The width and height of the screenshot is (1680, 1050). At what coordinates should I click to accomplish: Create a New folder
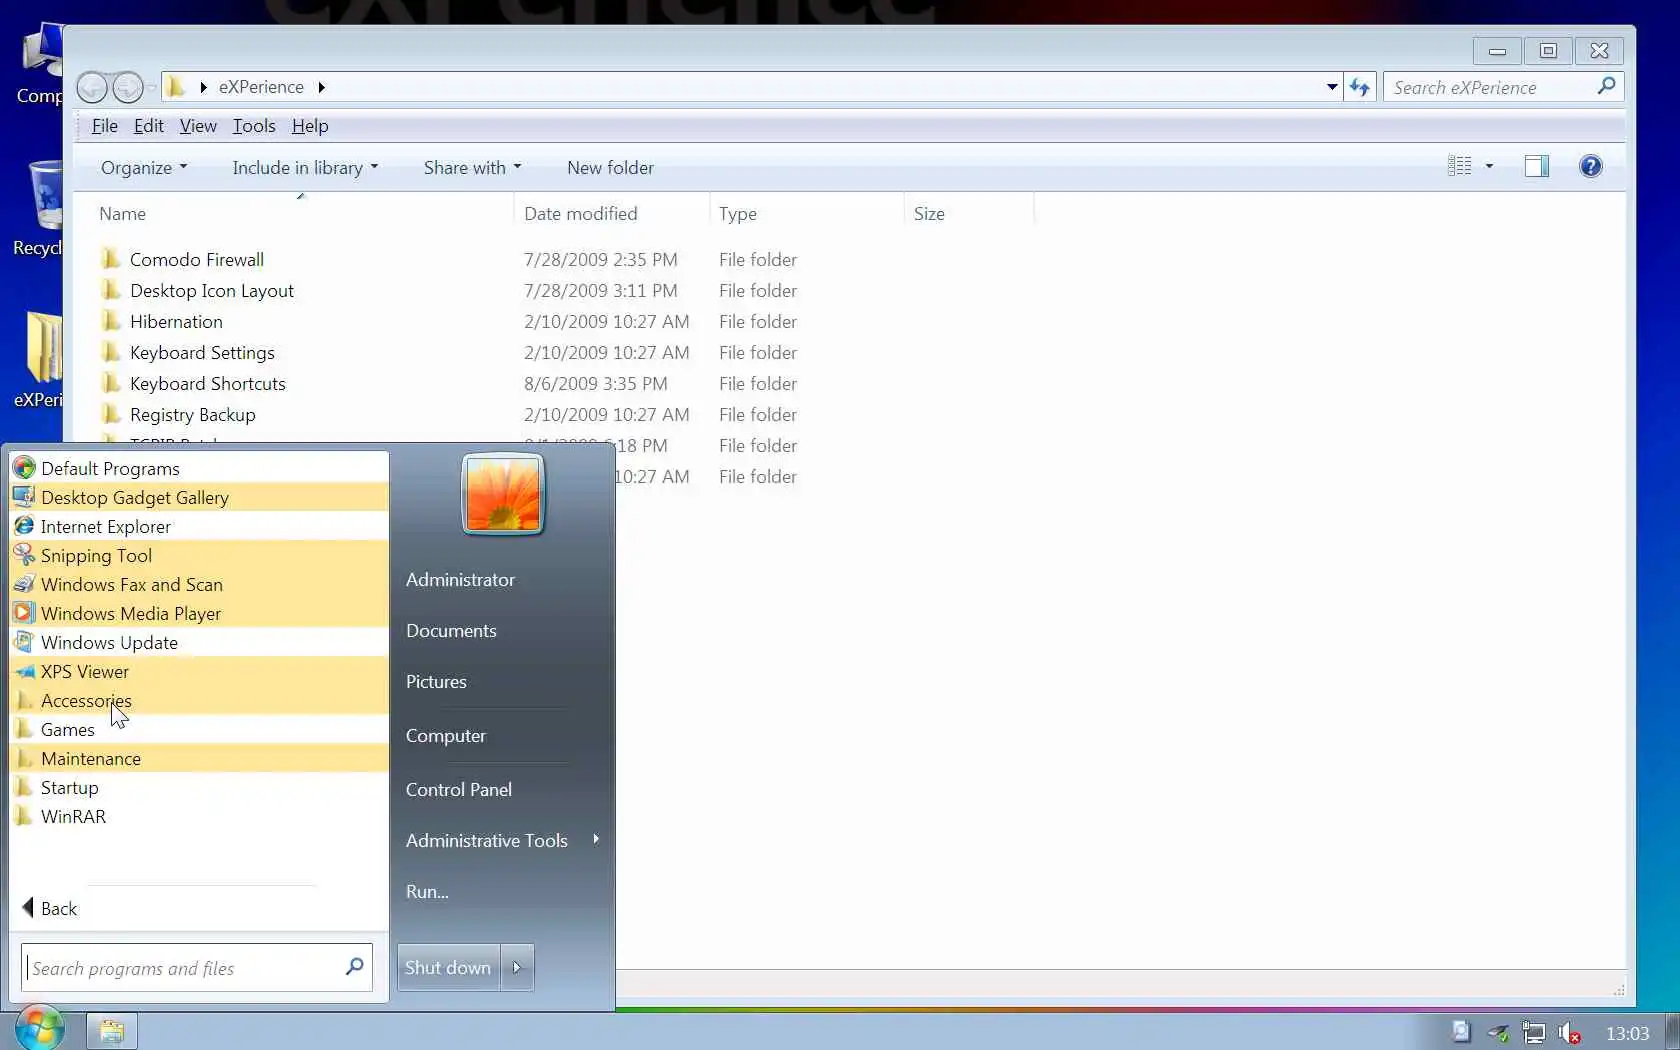(610, 167)
